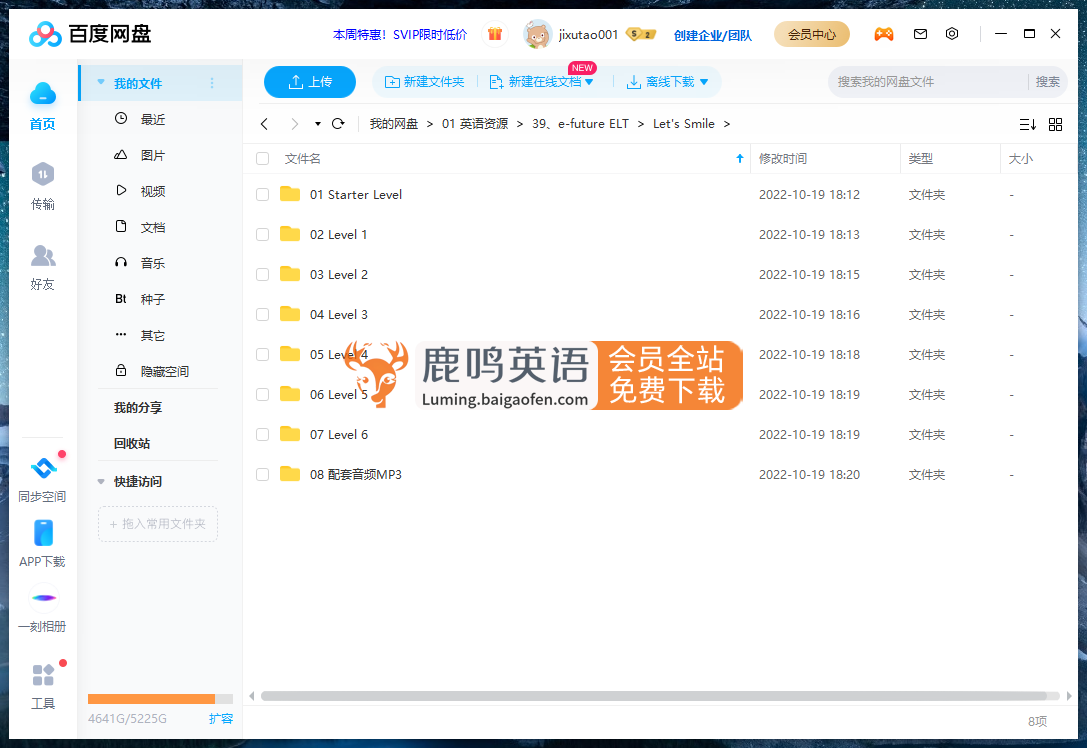Switch to grid view icon
The width and height of the screenshot is (1087, 748).
click(x=1055, y=125)
